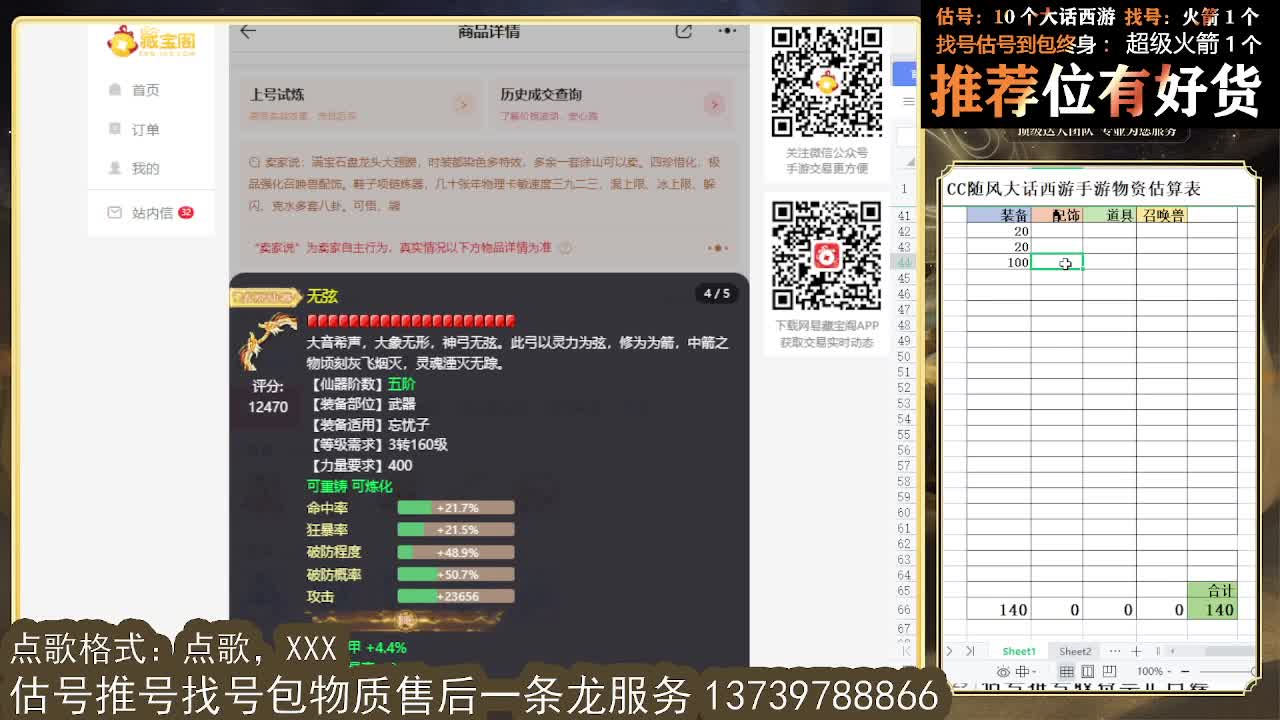Expand the 历史成交查询 card chevron
Viewport: 1280px width, 720px height.
click(717, 104)
